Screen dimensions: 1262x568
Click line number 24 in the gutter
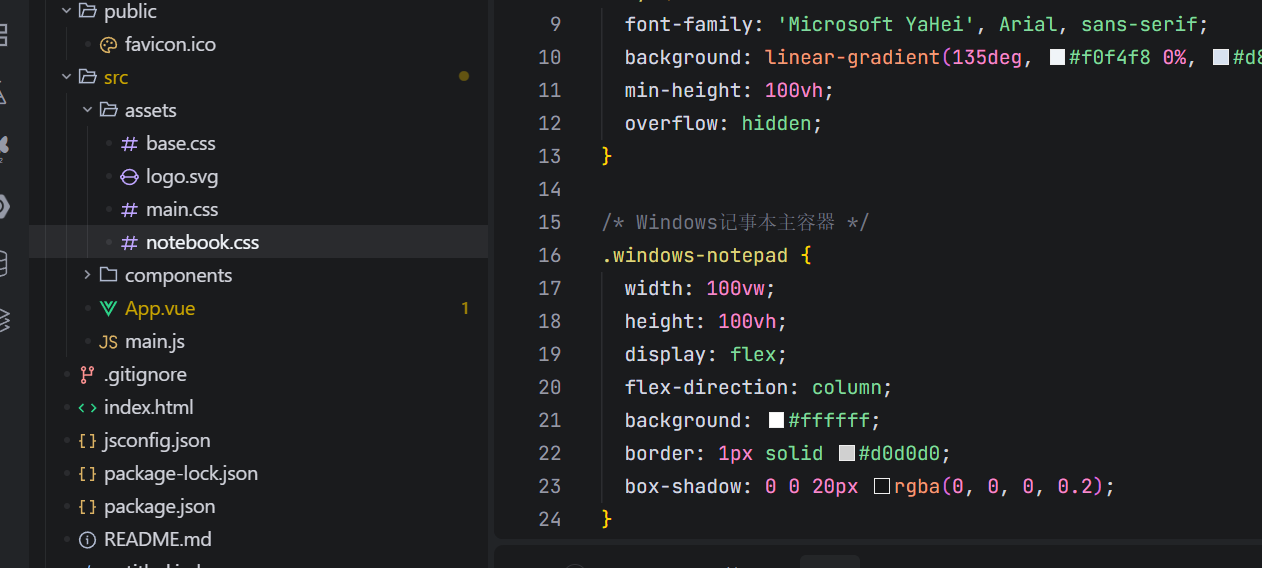pyautogui.click(x=549, y=519)
